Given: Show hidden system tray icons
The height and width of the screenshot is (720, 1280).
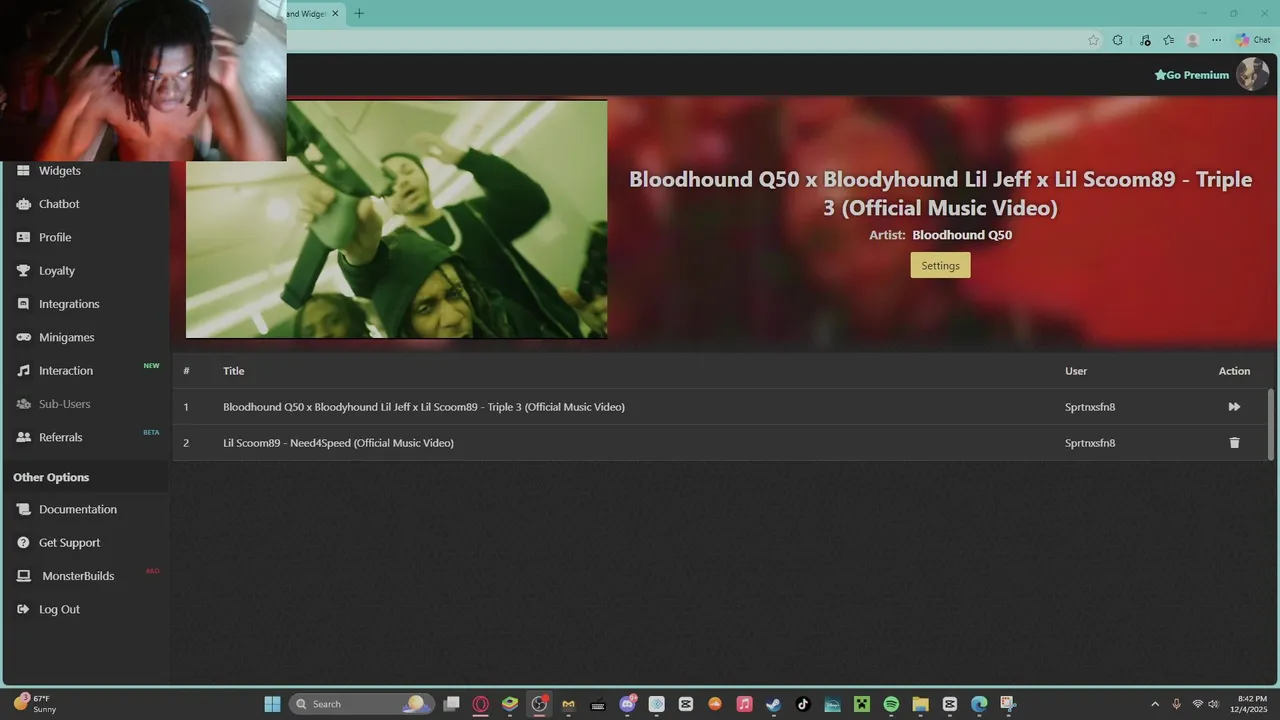Looking at the screenshot, I should click(x=1155, y=704).
